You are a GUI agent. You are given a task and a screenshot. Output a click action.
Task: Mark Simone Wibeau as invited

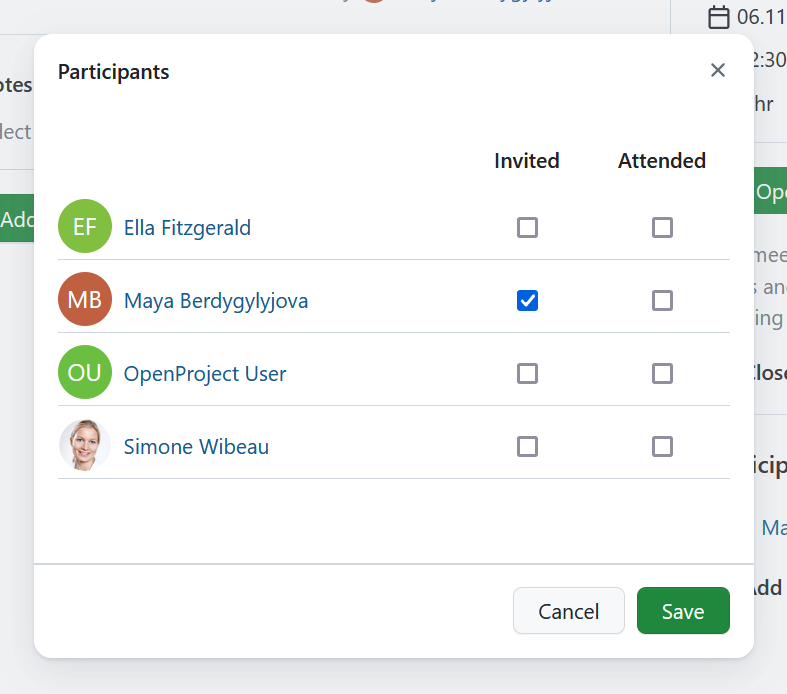click(x=527, y=446)
